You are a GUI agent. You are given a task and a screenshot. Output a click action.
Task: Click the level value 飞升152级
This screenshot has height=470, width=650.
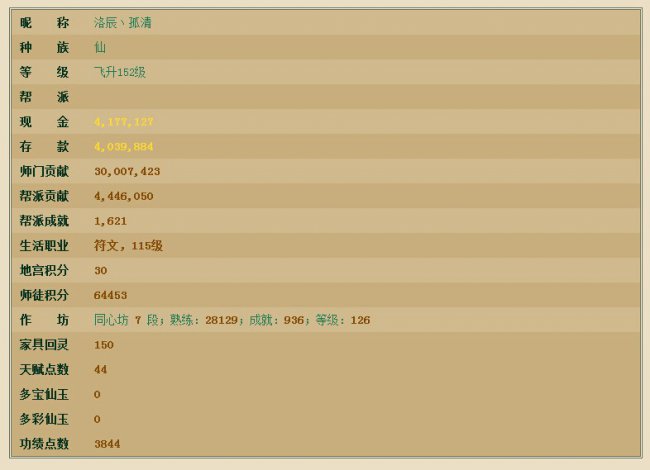(x=120, y=72)
